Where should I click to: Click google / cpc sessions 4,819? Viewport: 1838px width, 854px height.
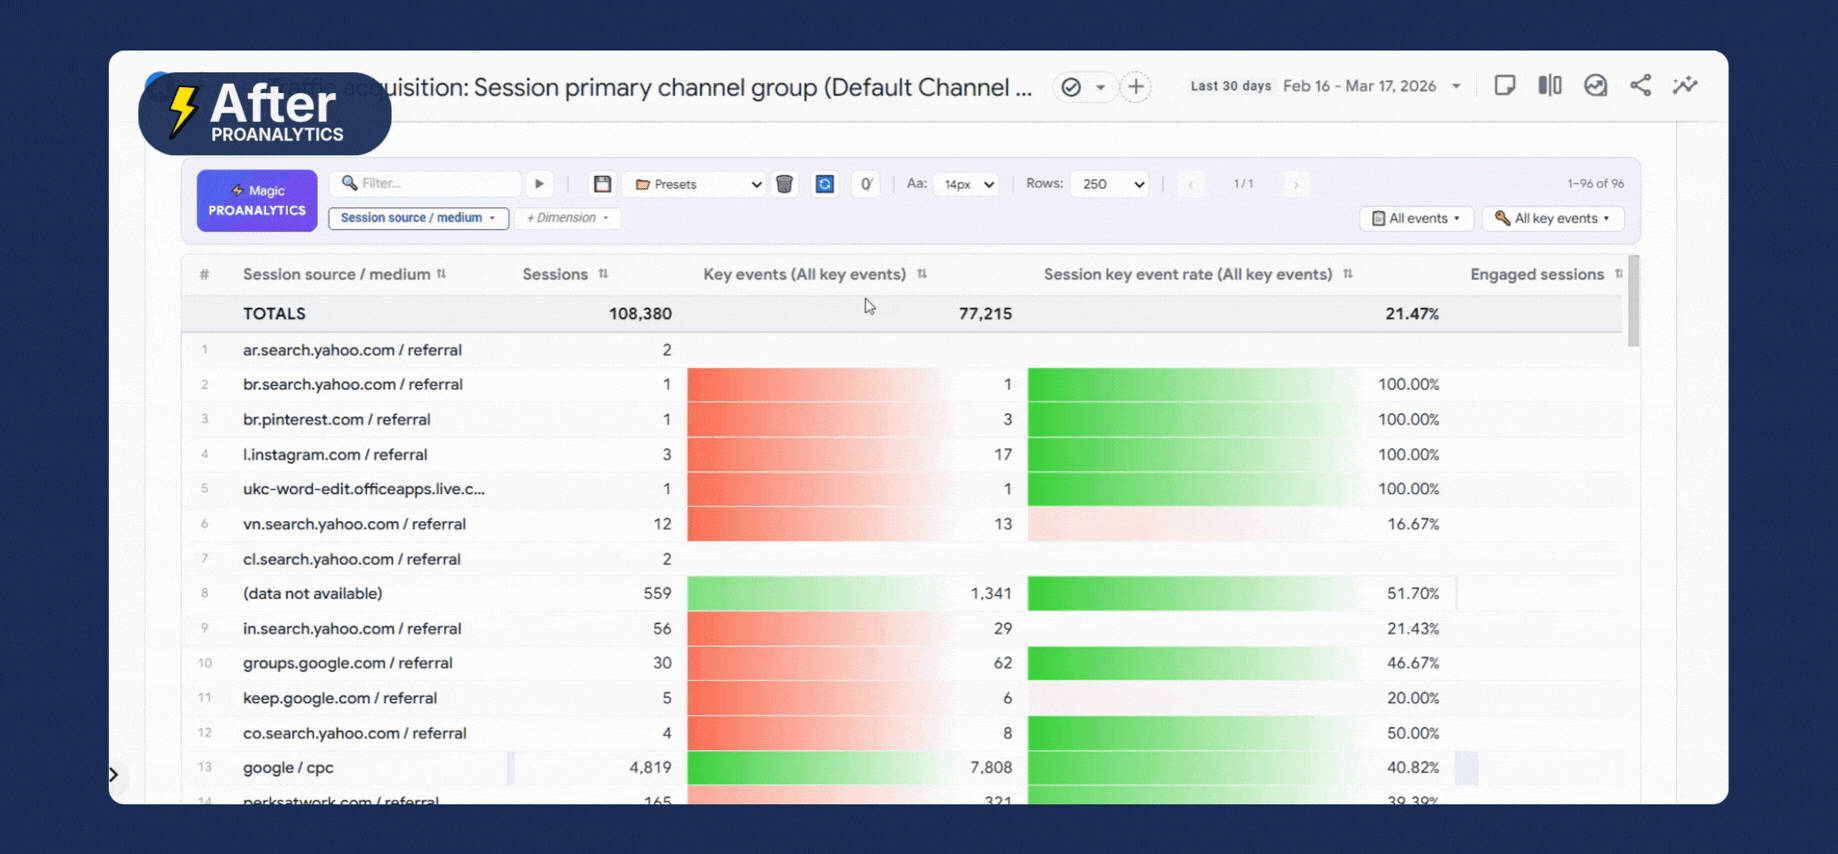coord(650,768)
